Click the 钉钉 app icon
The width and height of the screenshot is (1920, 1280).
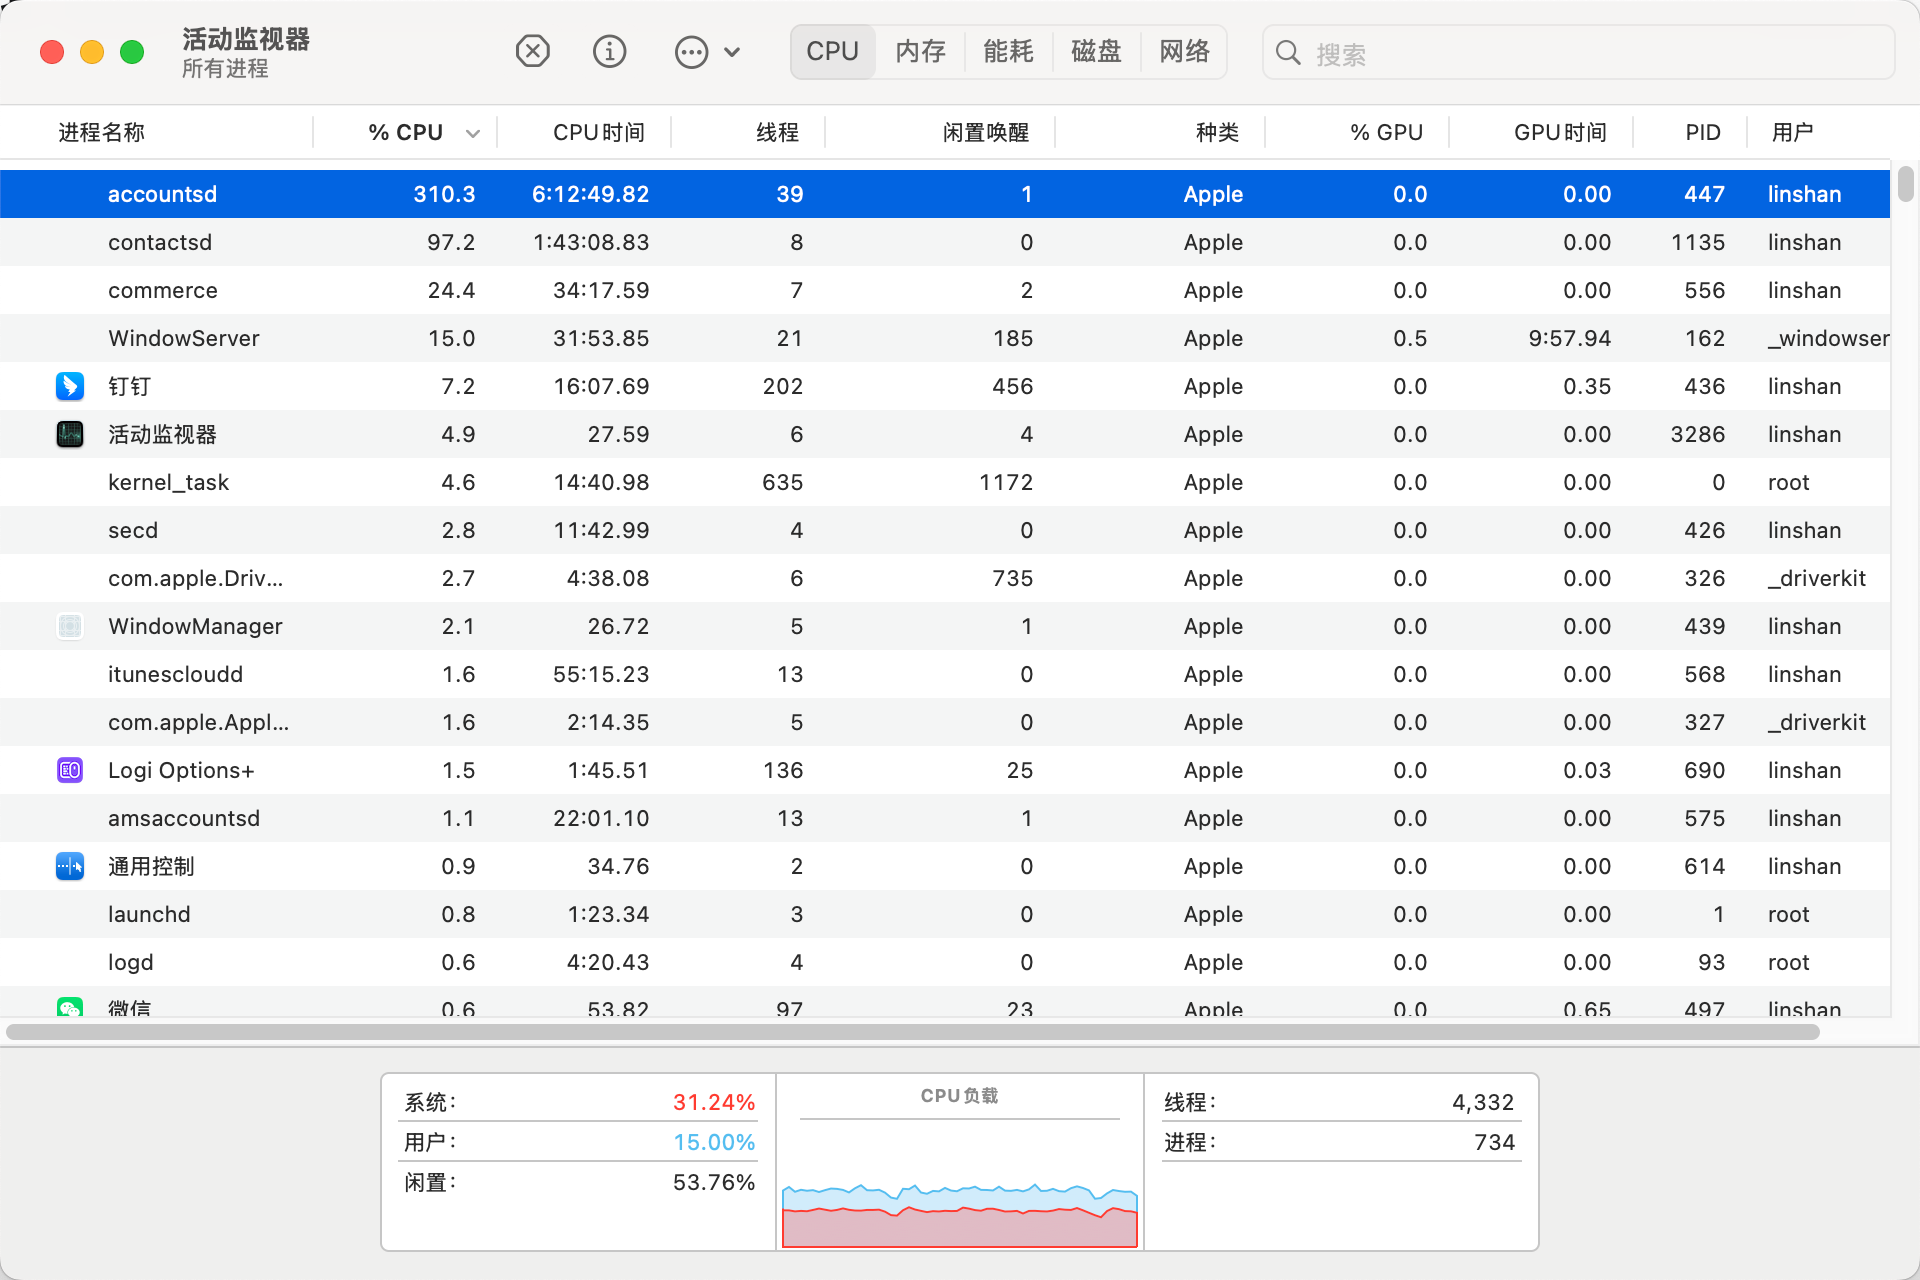[x=70, y=386]
